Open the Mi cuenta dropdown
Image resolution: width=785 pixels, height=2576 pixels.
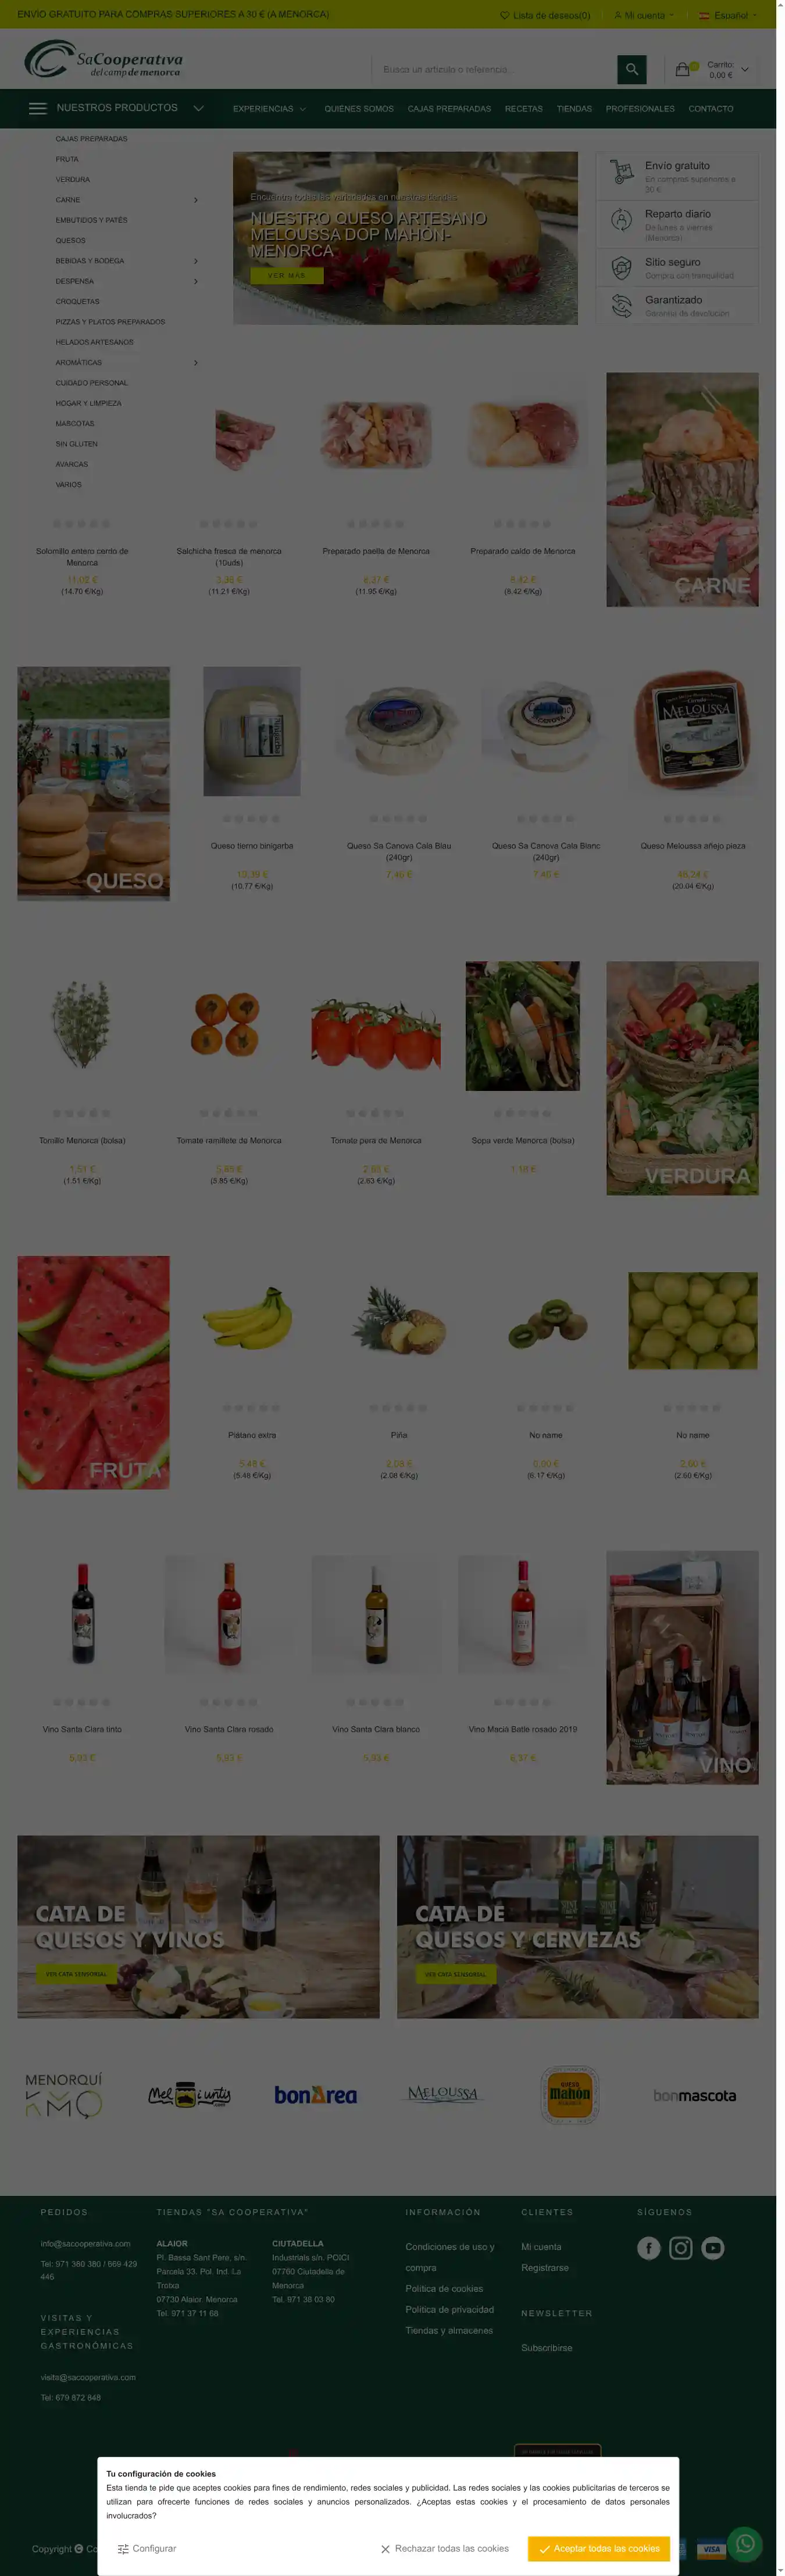pos(643,15)
